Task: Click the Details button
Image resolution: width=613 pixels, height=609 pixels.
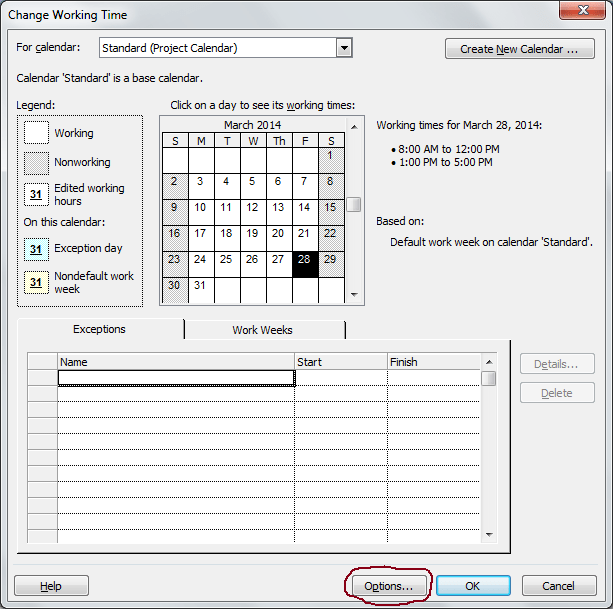Action: point(557,364)
